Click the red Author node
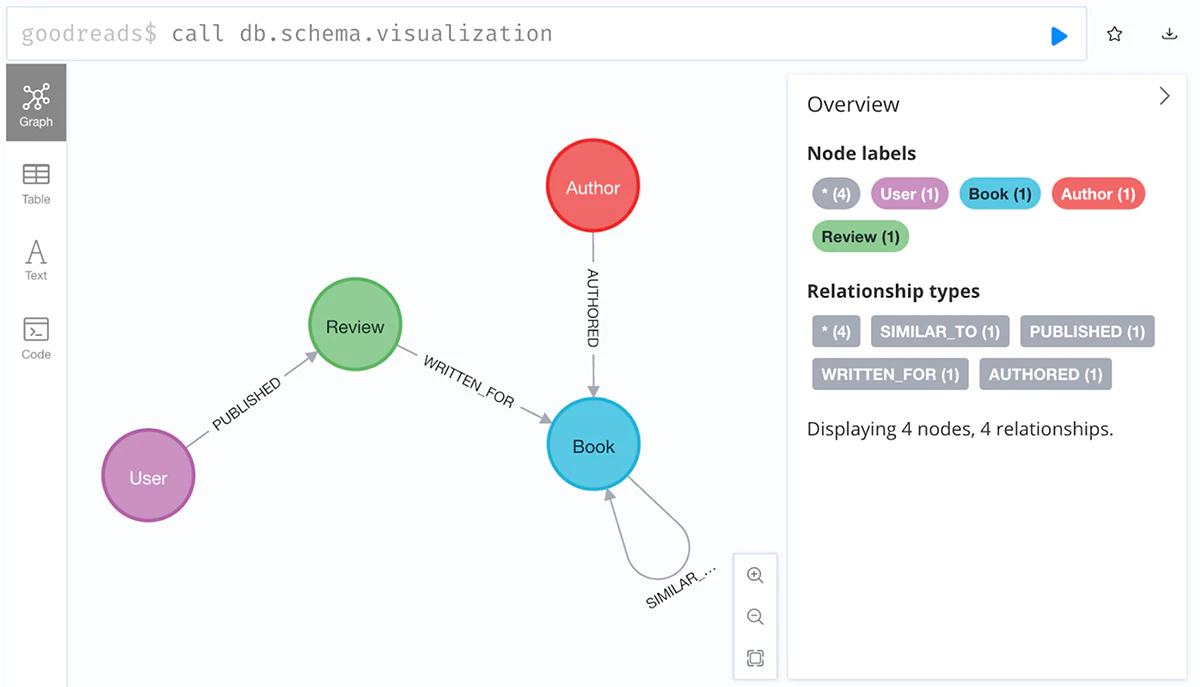This screenshot has height=687, width=1200. tap(593, 187)
